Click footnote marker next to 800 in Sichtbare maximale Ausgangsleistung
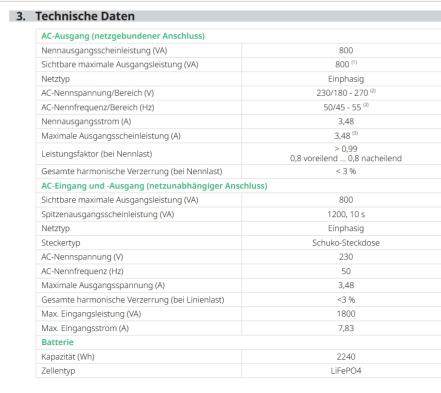This screenshot has width=441, height=393. coord(354,62)
